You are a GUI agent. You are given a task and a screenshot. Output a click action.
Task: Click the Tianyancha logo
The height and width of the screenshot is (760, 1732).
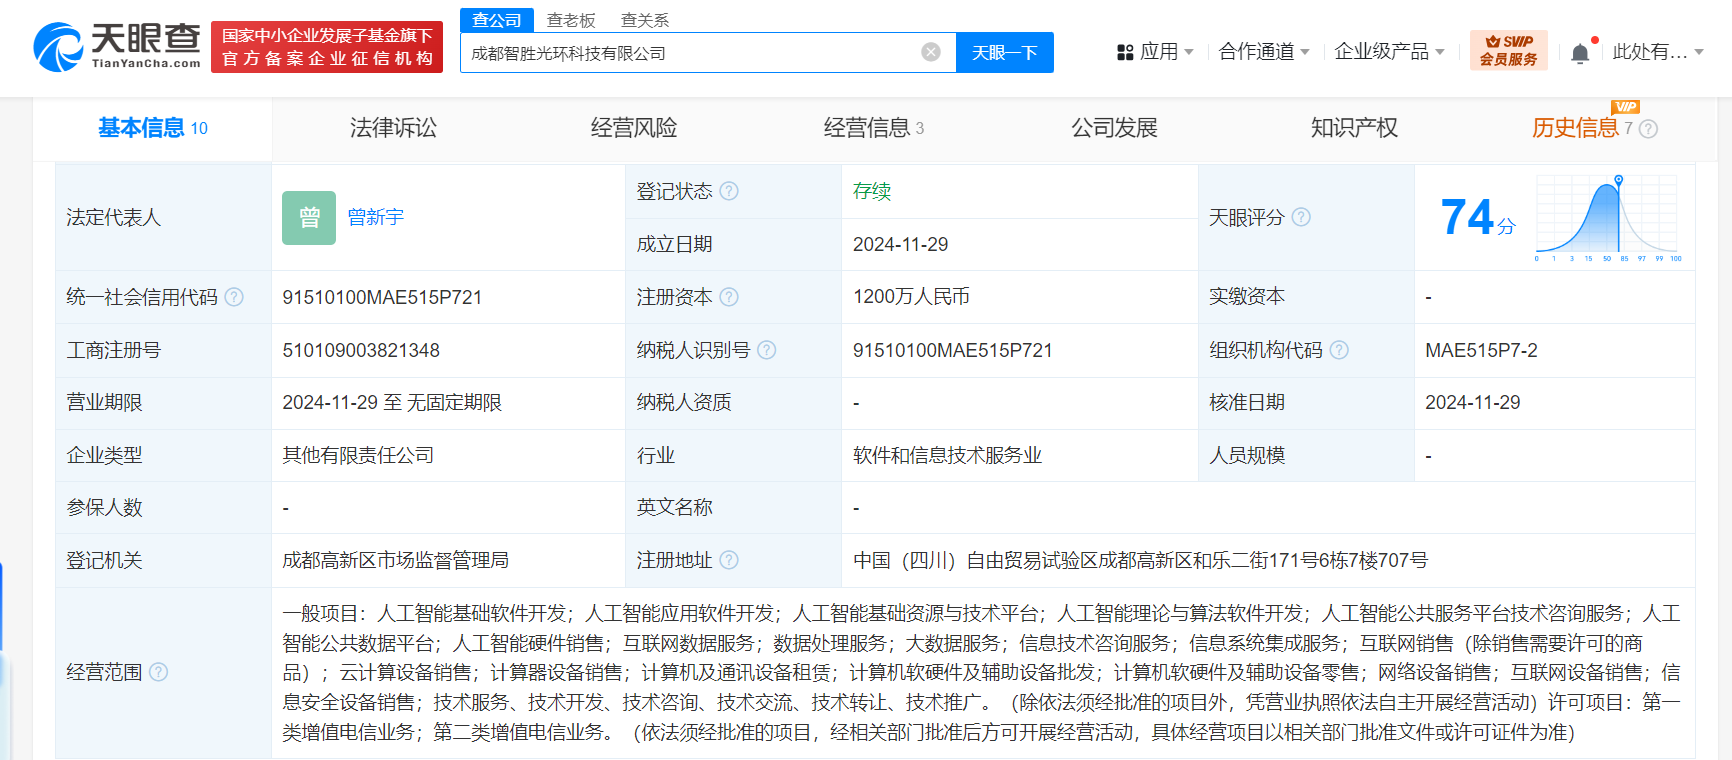coord(117,47)
